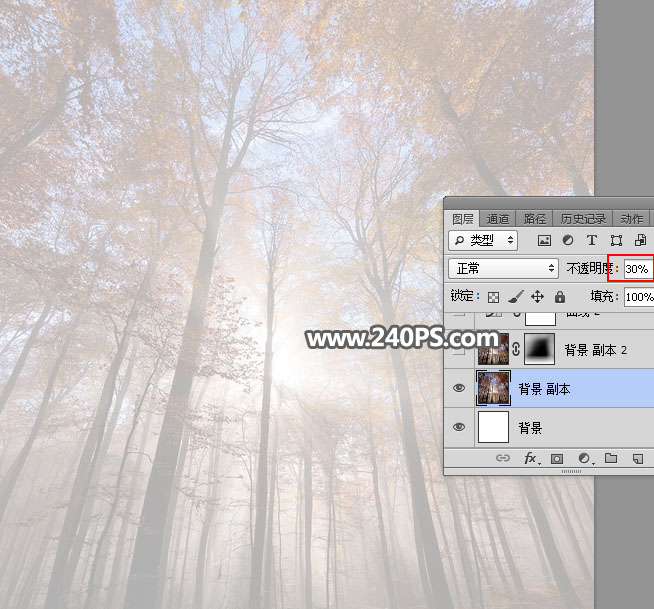Click link layers chain icon at panel bottom
The image size is (654, 609).
click(503, 458)
